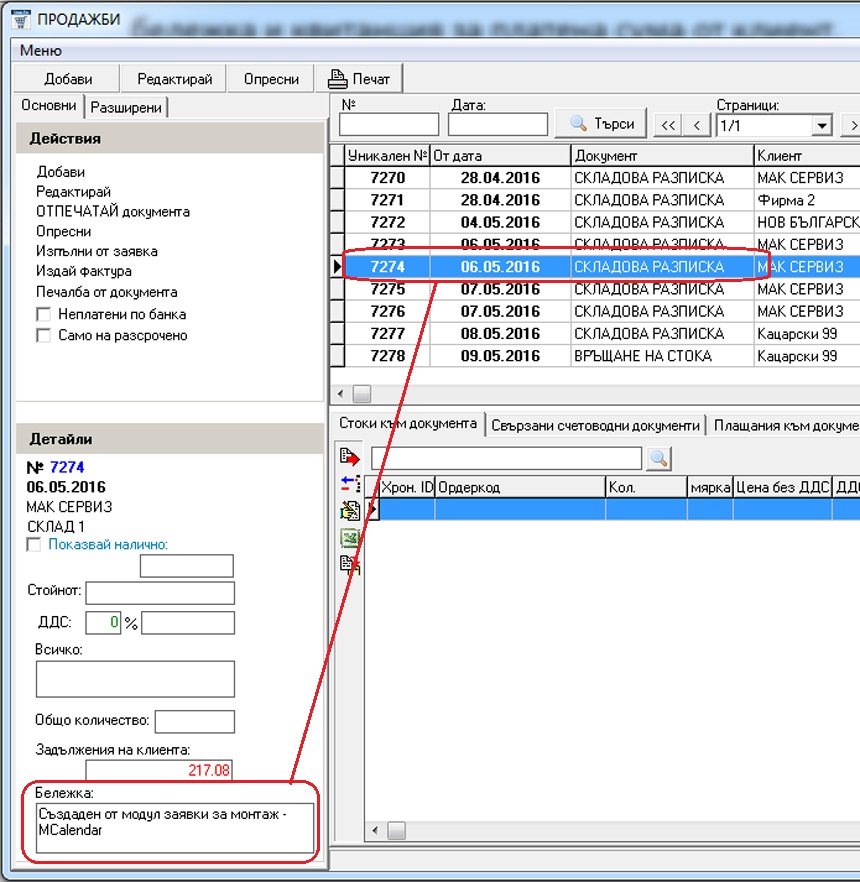Open the Страници page dropdown

point(822,125)
